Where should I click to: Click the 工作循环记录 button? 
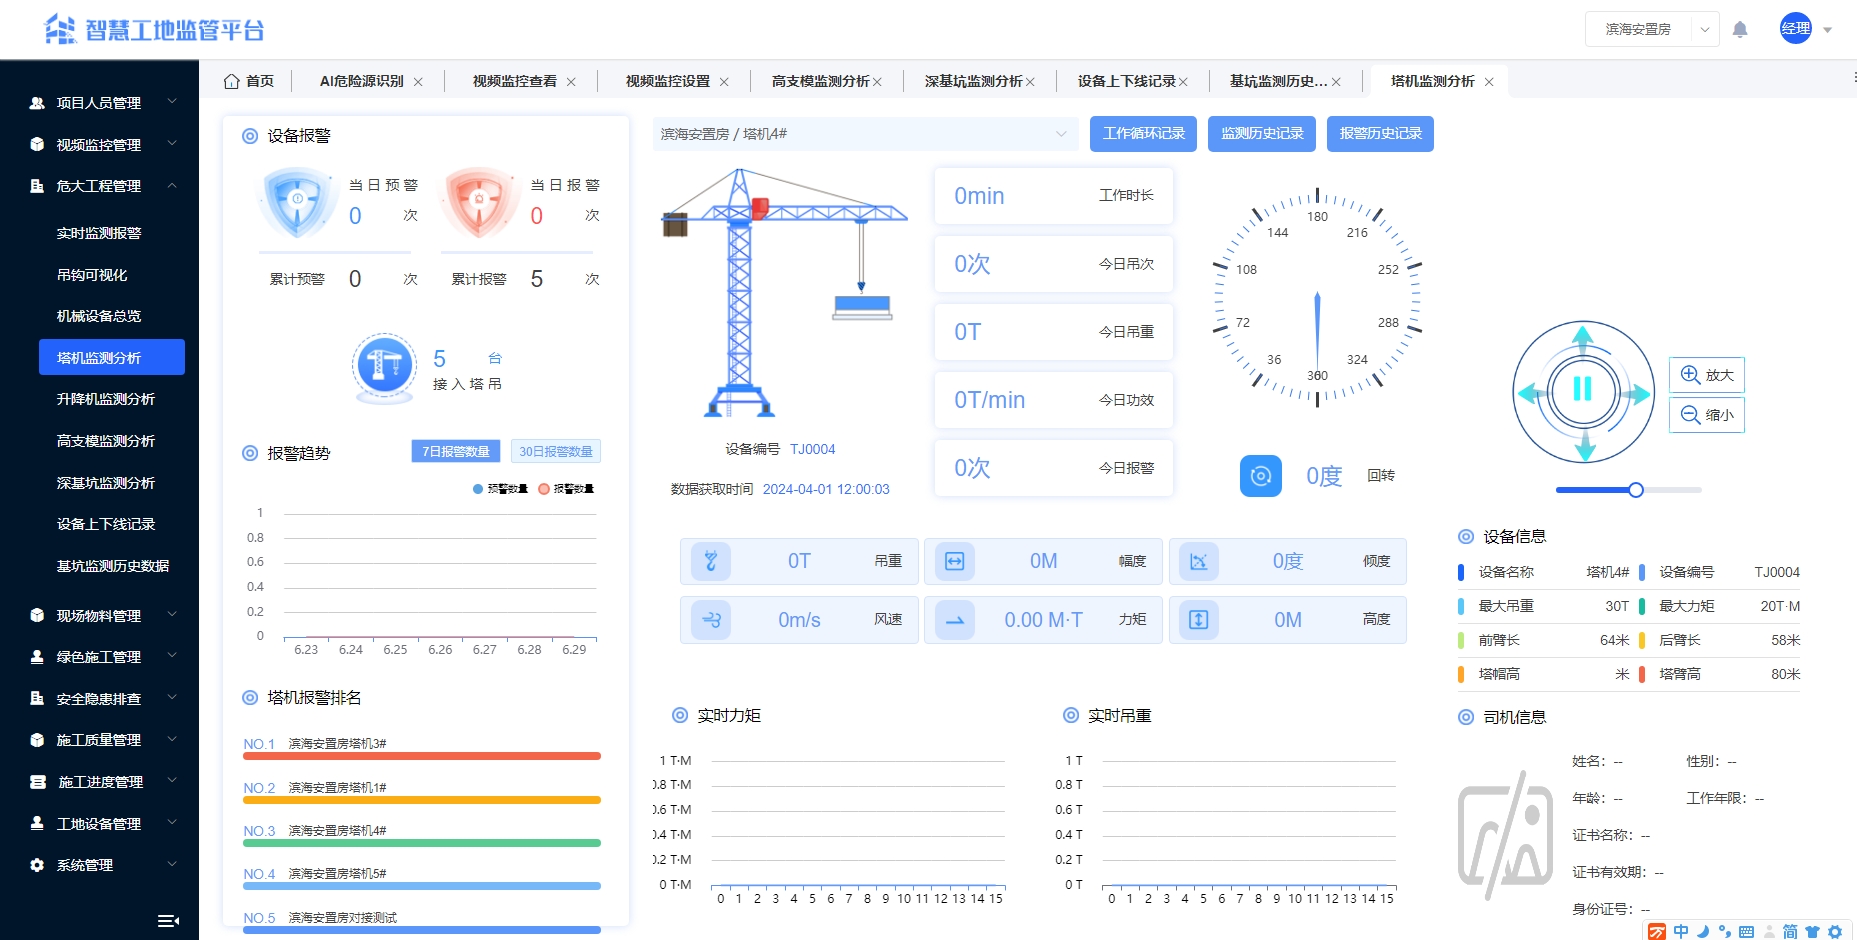tap(1143, 133)
